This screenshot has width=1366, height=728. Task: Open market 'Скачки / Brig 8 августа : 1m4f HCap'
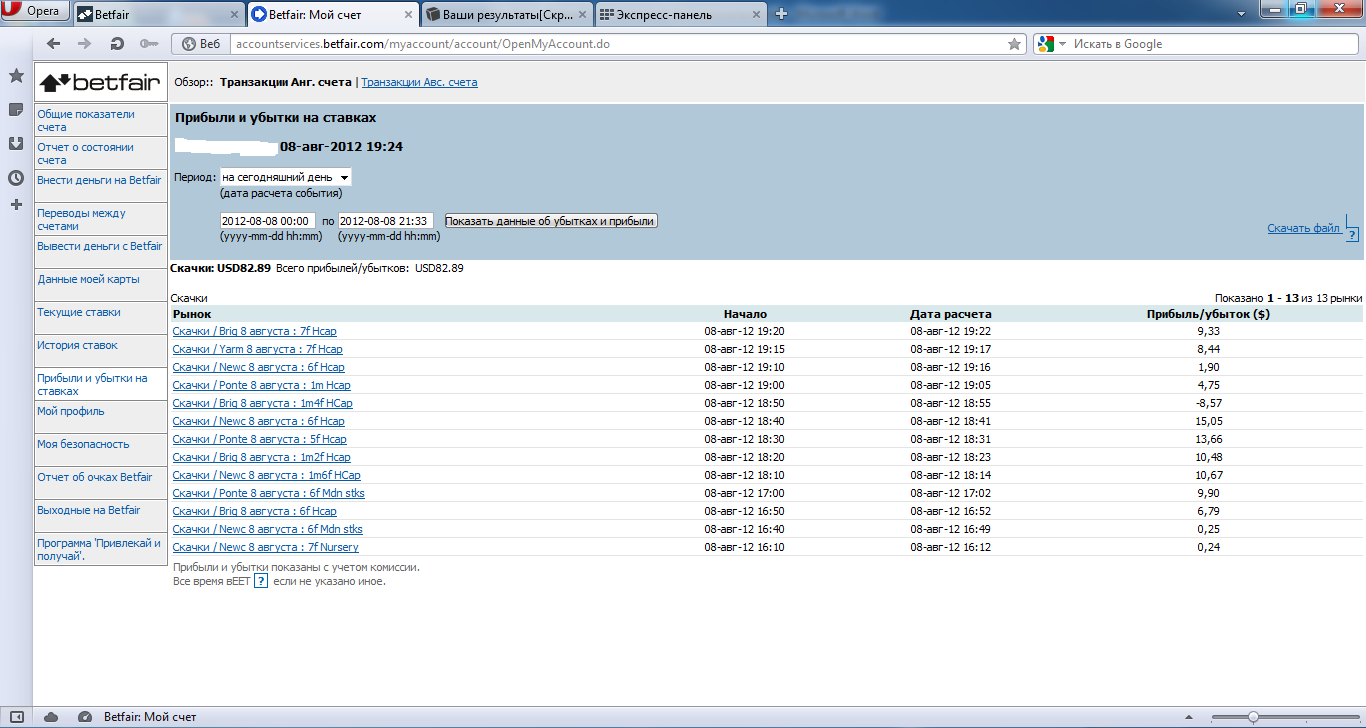point(262,403)
